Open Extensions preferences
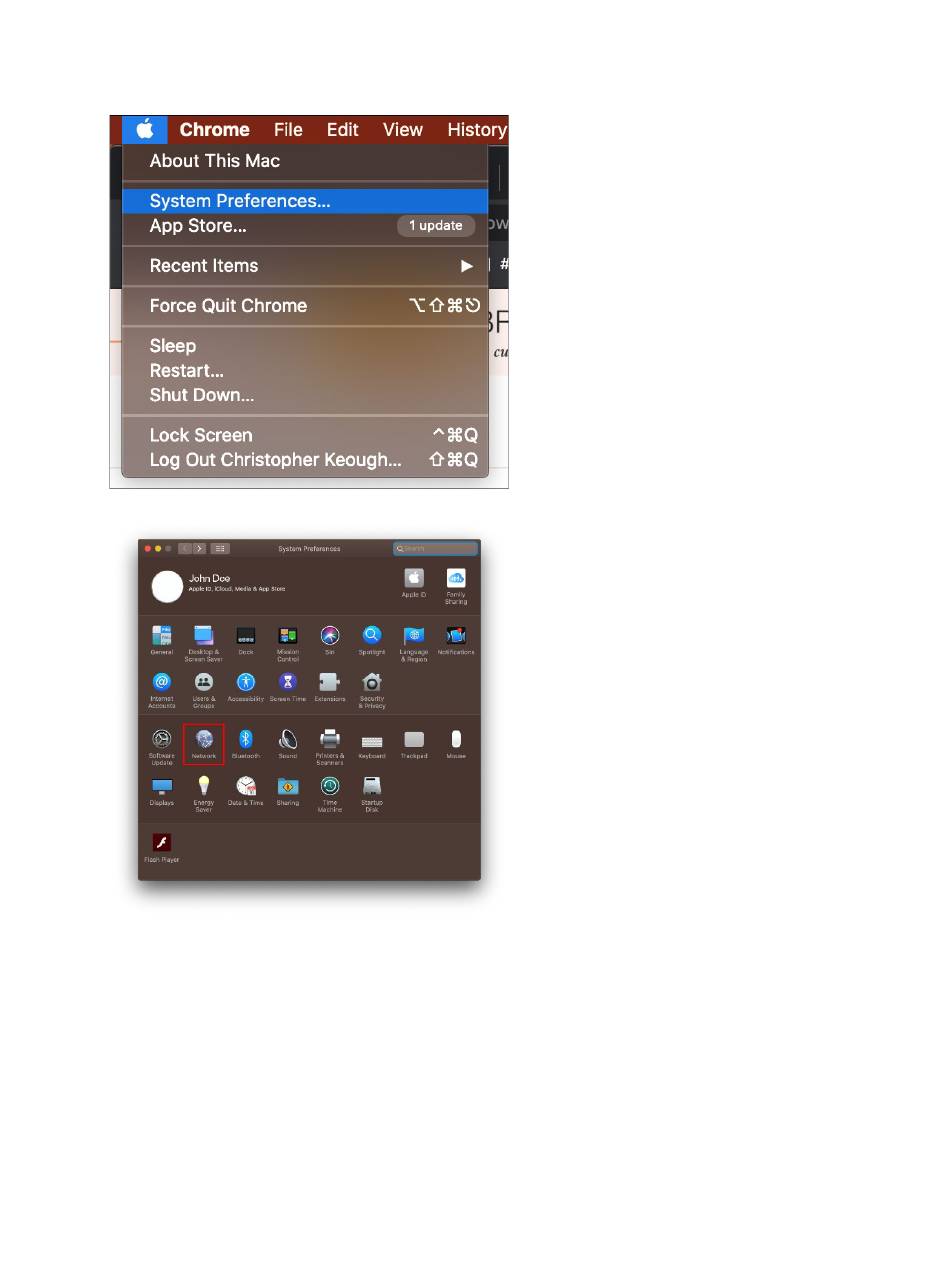The width and height of the screenshot is (950, 1284). [x=330, y=687]
